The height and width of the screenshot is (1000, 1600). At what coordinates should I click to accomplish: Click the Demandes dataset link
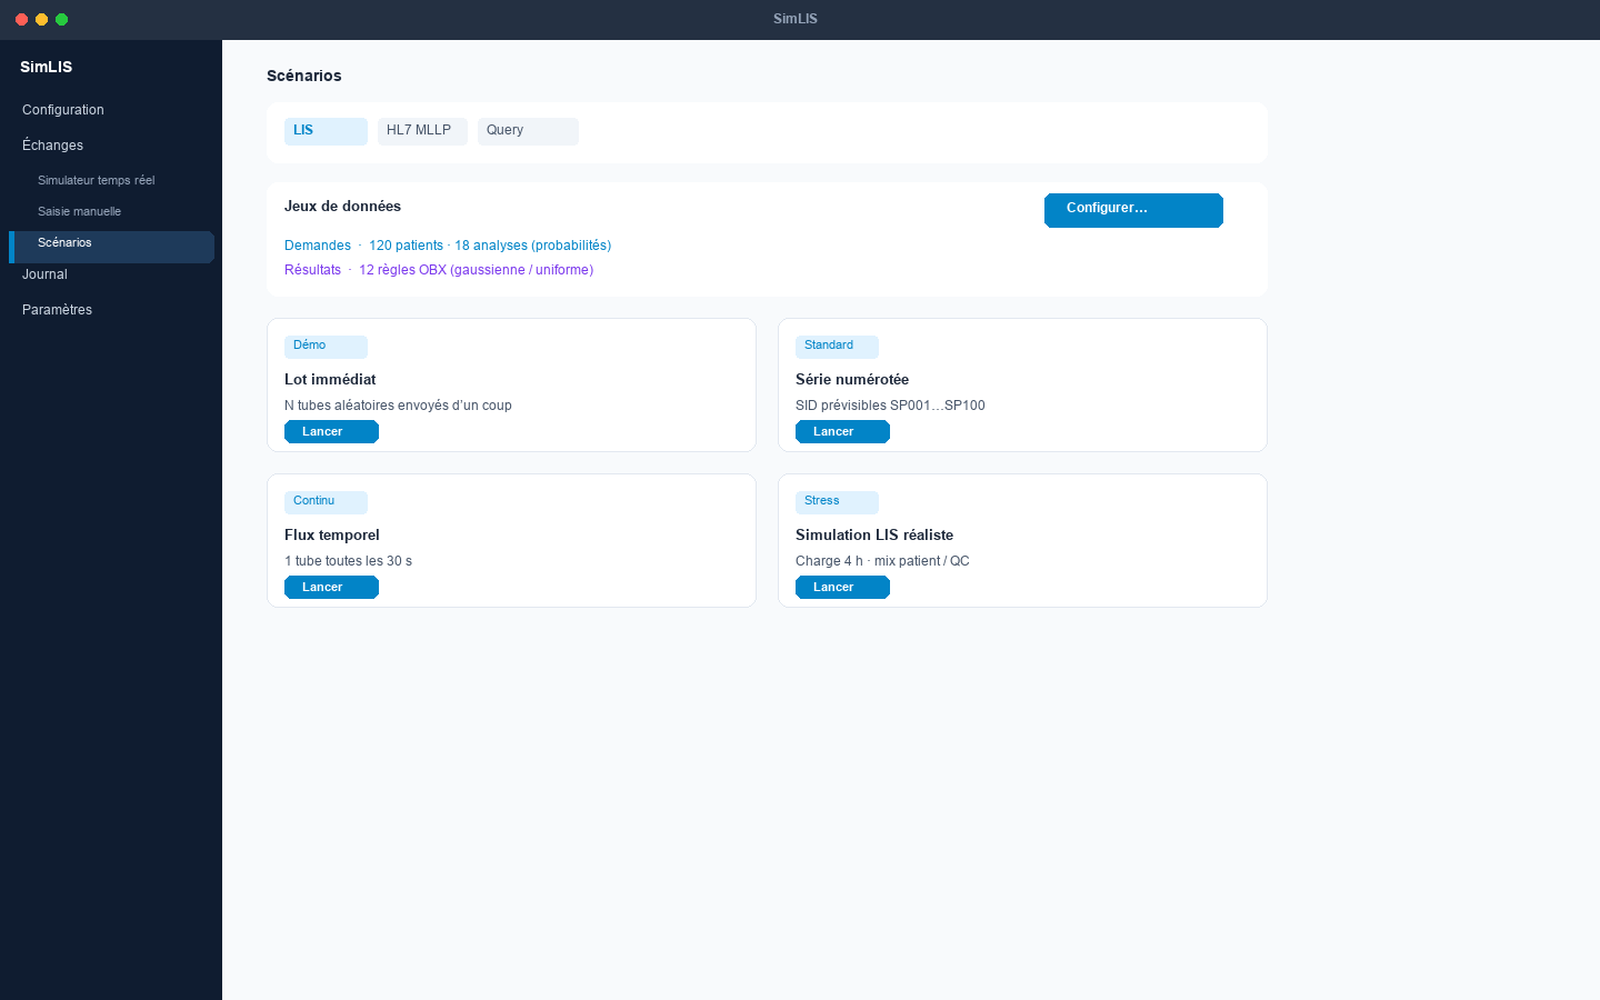tap(318, 245)
